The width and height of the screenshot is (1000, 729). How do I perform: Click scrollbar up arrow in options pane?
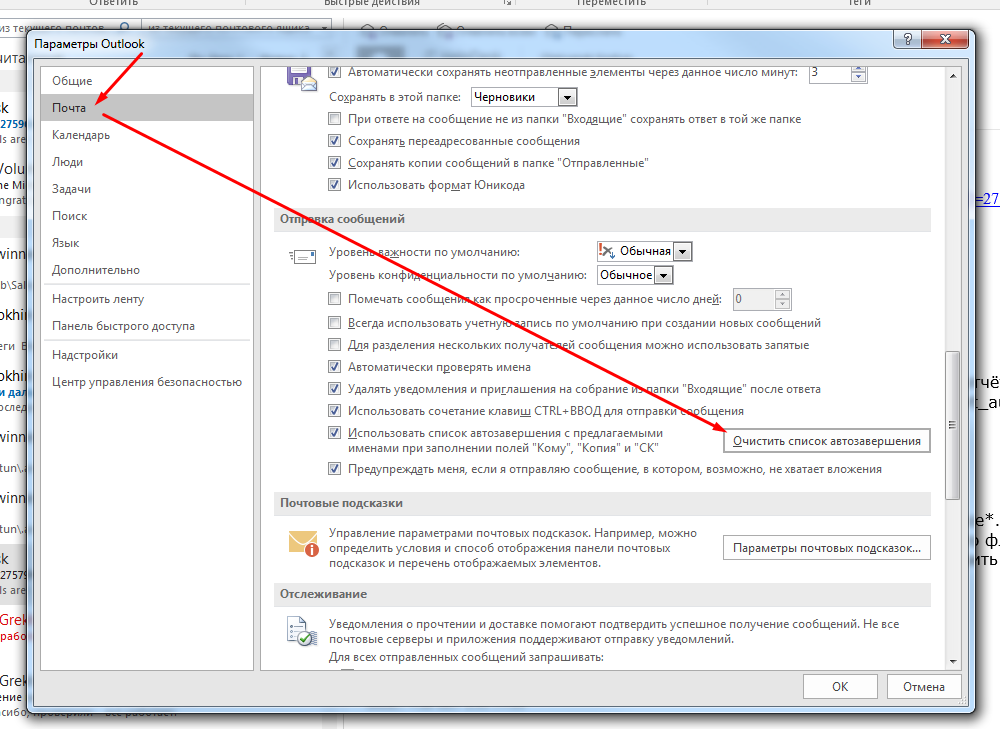click(953, 76)
